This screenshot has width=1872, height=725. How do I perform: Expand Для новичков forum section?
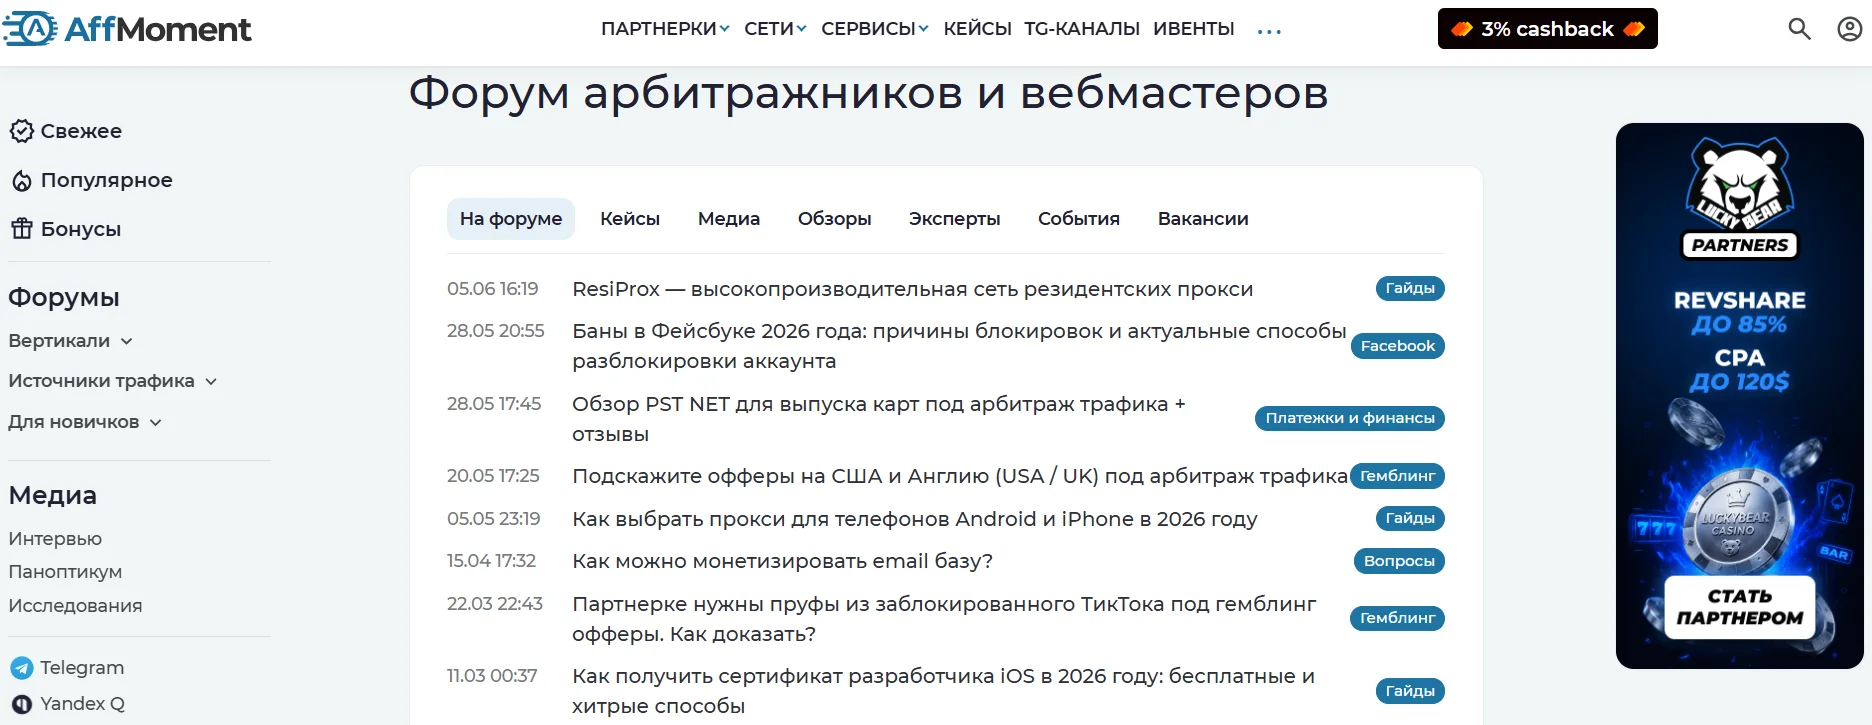pyautogui.click(x=85, y=422)
